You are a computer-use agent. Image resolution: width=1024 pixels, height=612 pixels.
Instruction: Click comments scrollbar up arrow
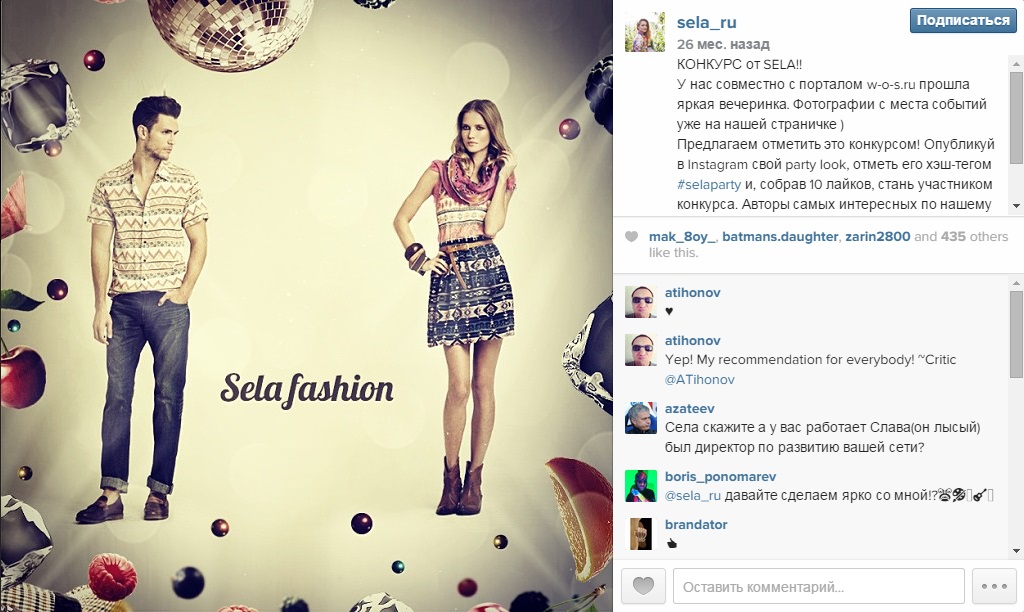[x=1016, y=283]
